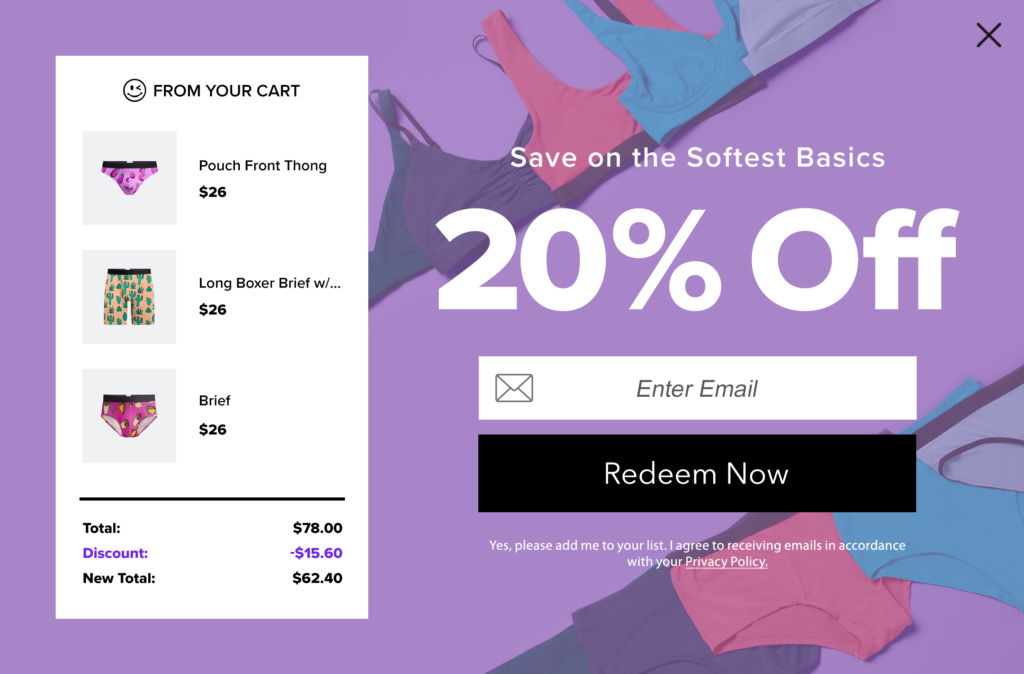Click the Brief product name
Viewport: 1024px width, 674px height.
[x=214, y=400]
